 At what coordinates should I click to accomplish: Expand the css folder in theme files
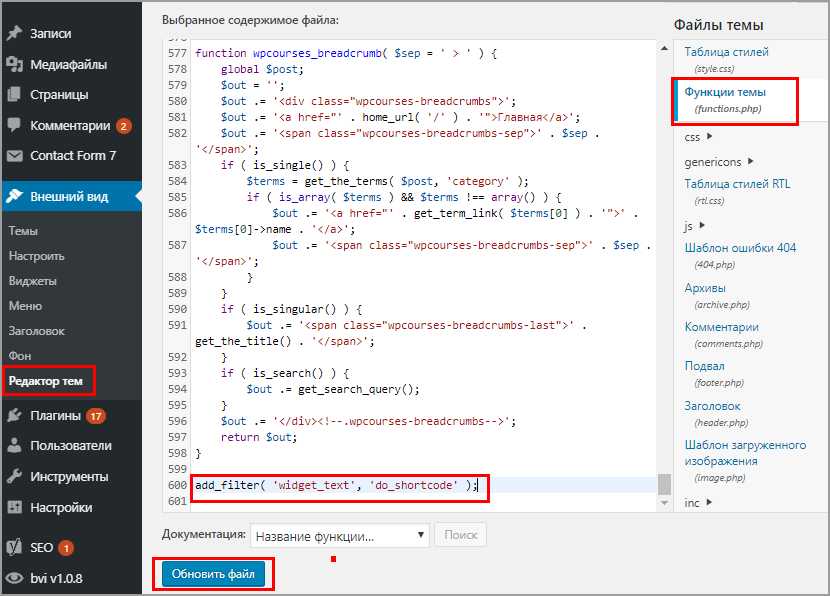pyautogui.click(x=709, y=136)
